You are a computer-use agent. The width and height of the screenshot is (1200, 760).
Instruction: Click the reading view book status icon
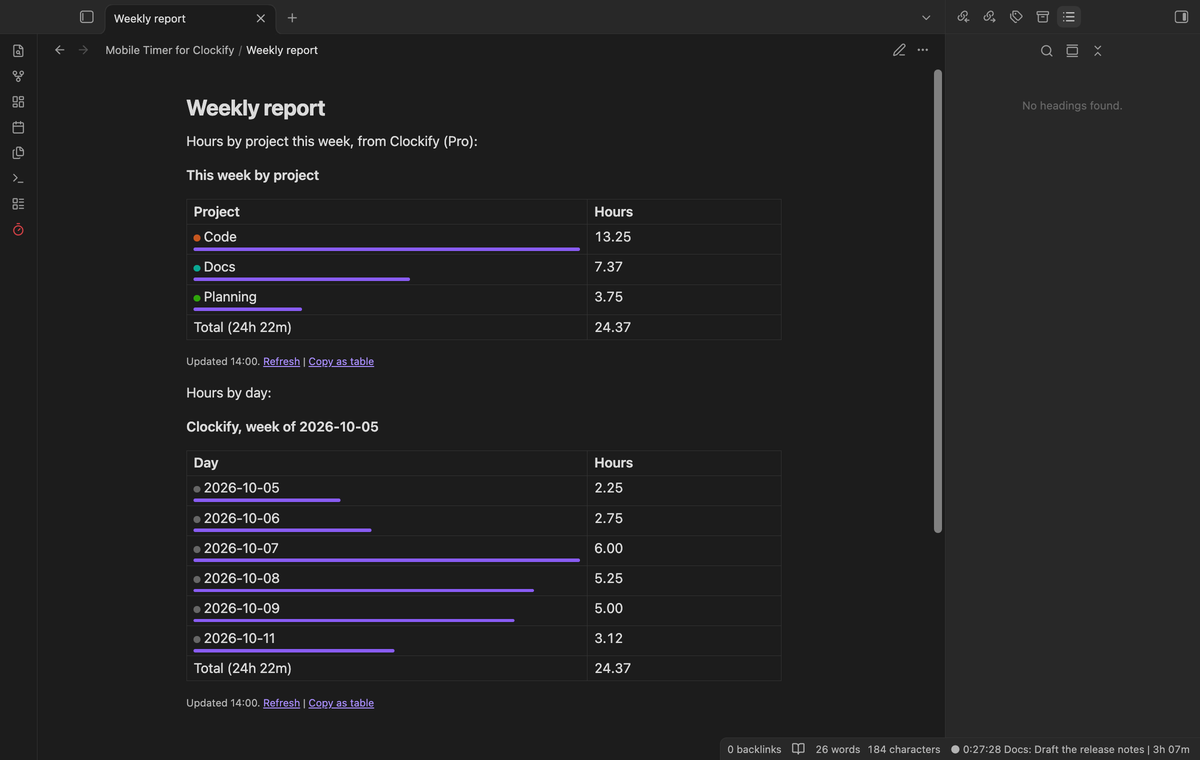(798, 749)
